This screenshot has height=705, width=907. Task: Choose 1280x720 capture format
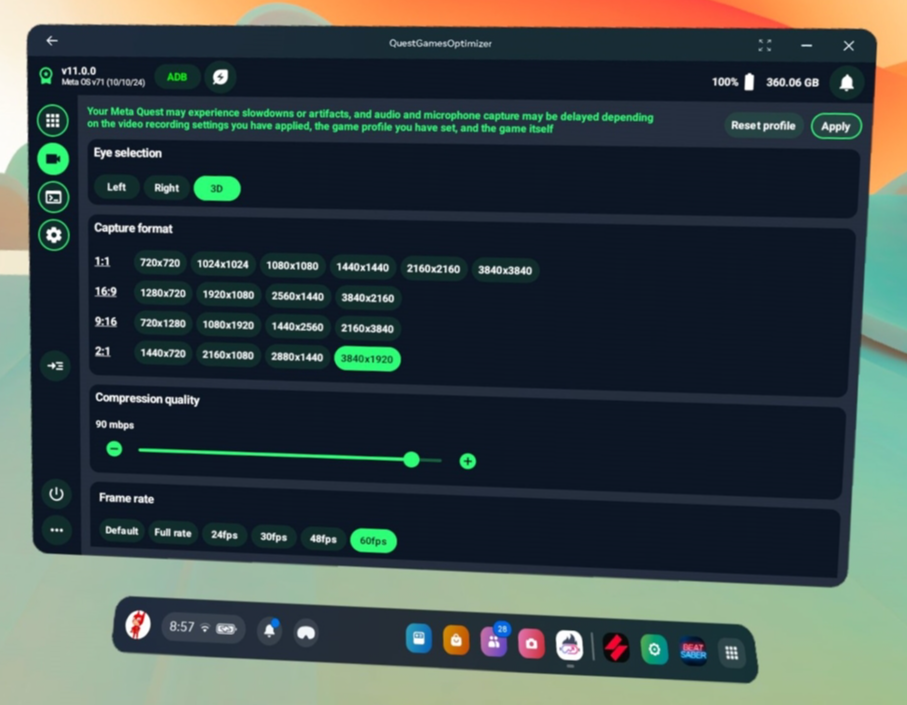pos(163,293)
